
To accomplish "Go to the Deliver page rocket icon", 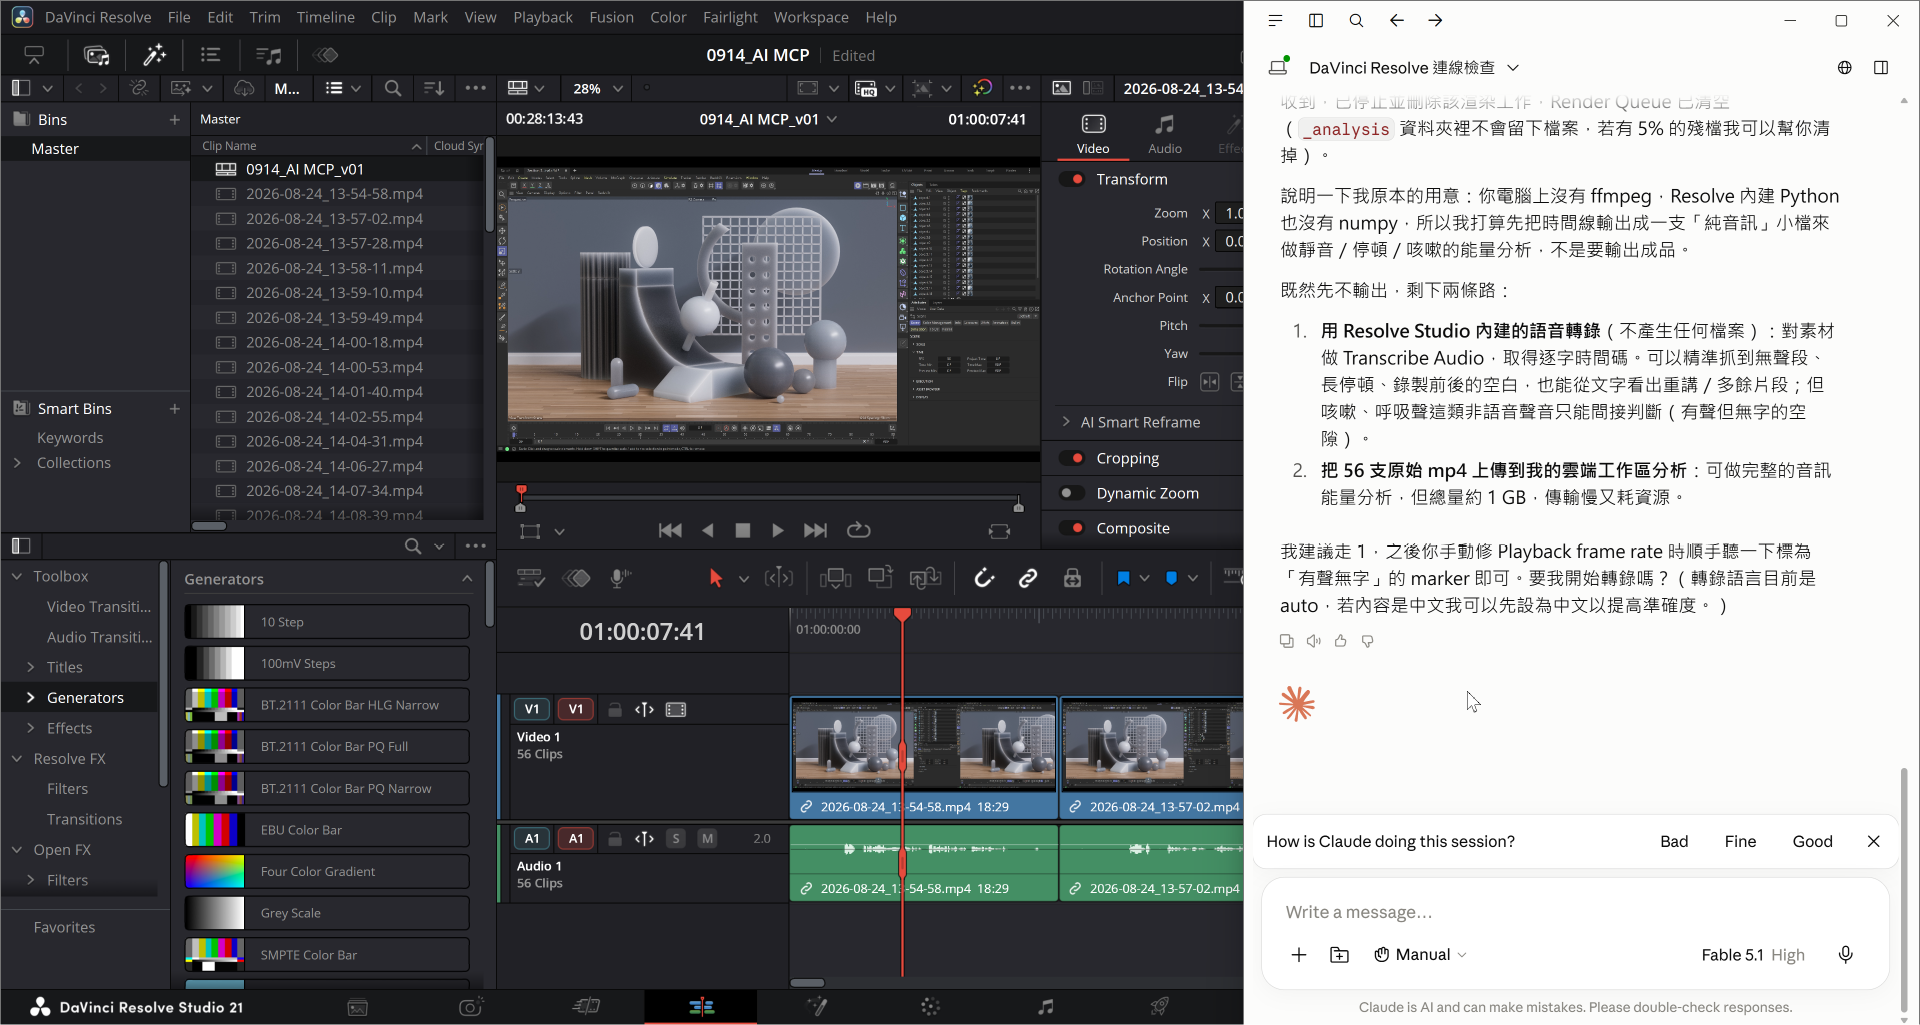I will (1159, 1007).
